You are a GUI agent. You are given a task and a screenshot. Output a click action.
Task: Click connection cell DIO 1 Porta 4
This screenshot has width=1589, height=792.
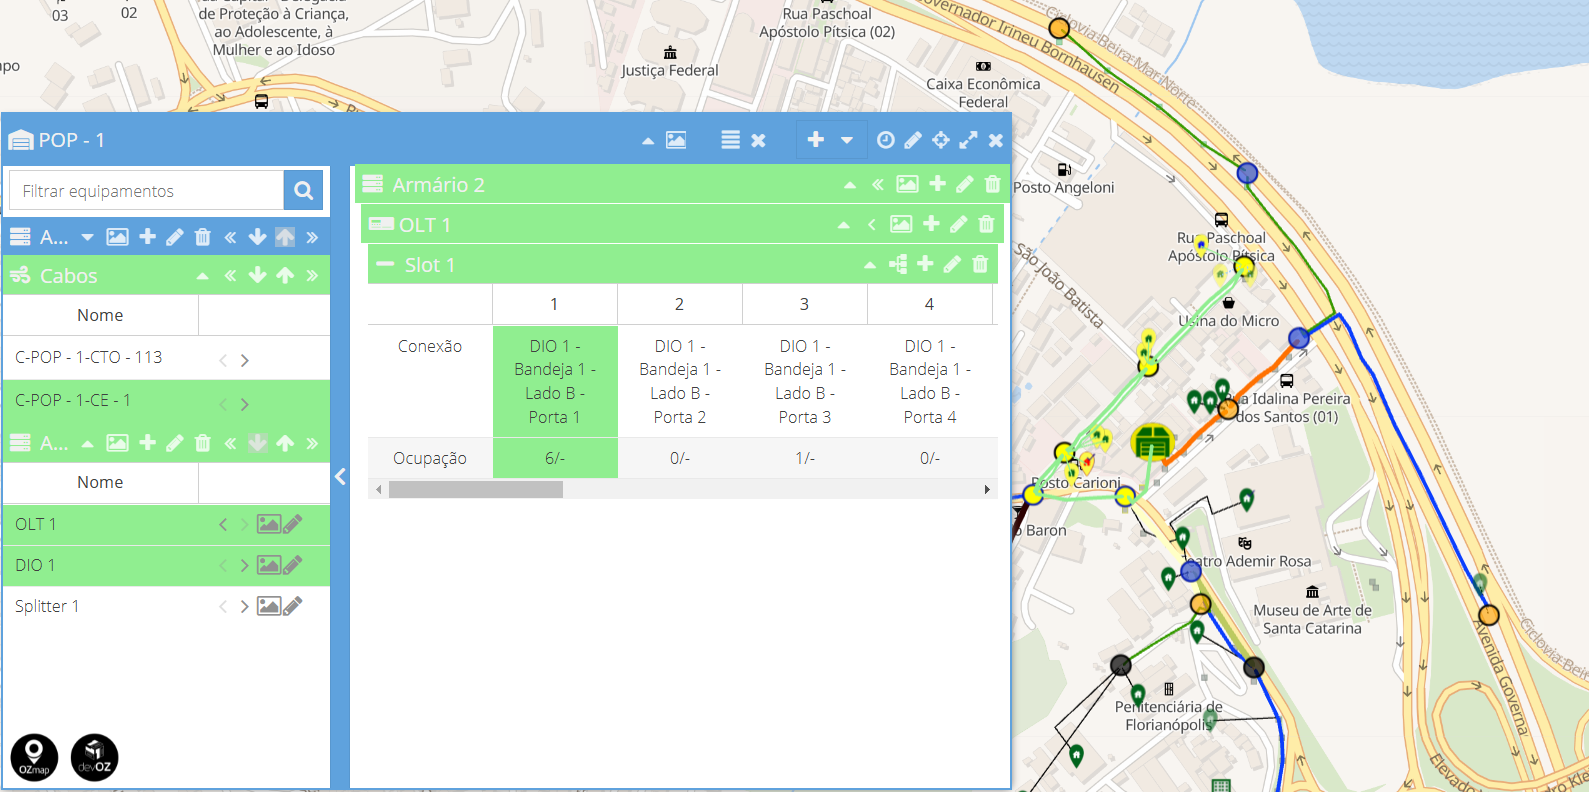(x=930, y=381)
